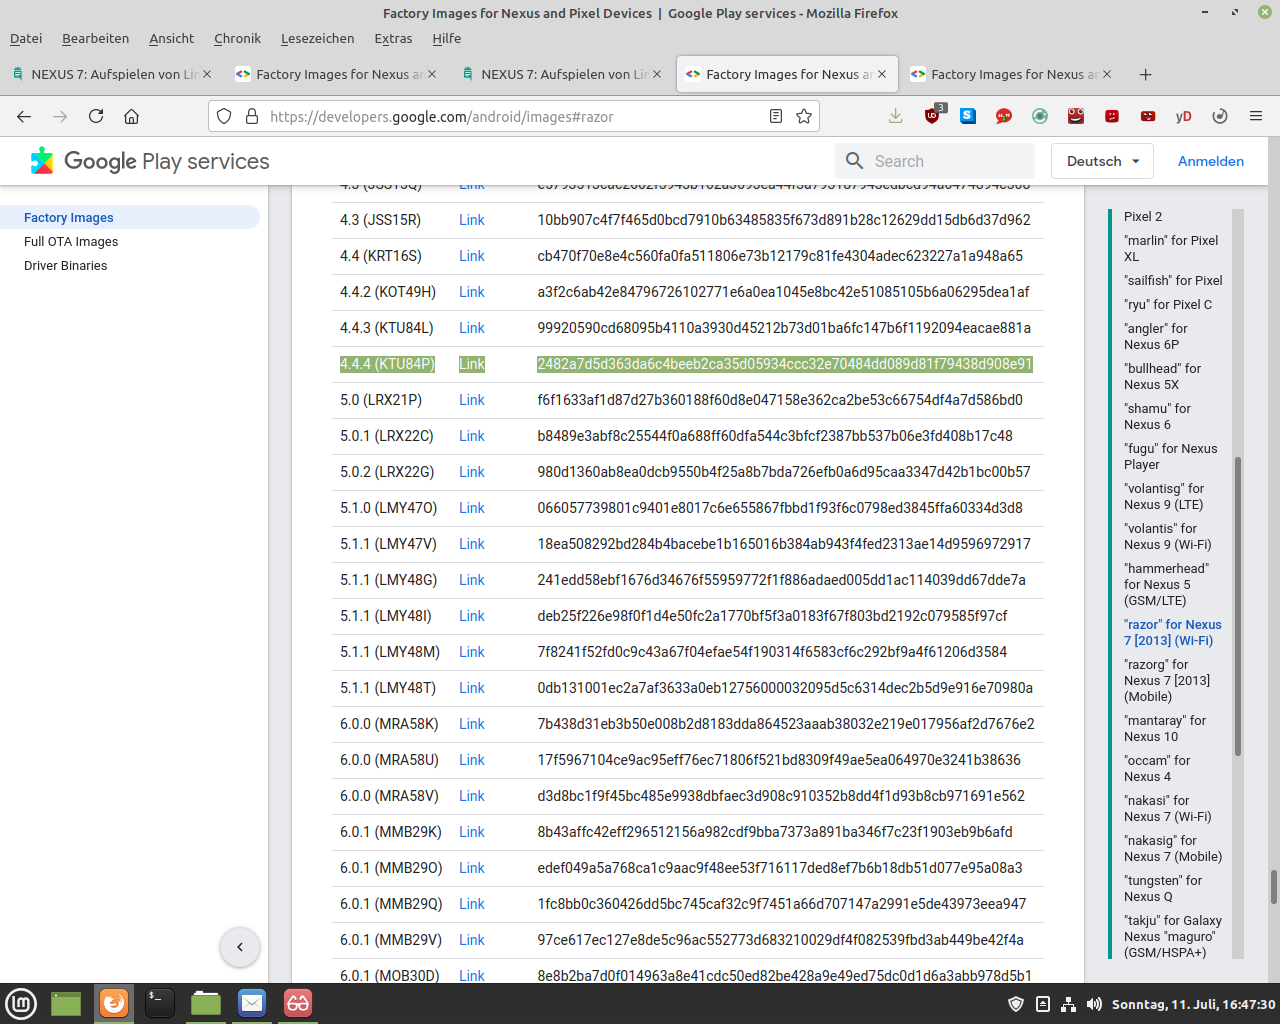Select the 4.4.4 checksum hash text

pyautogui.click(x=785, y=364)
